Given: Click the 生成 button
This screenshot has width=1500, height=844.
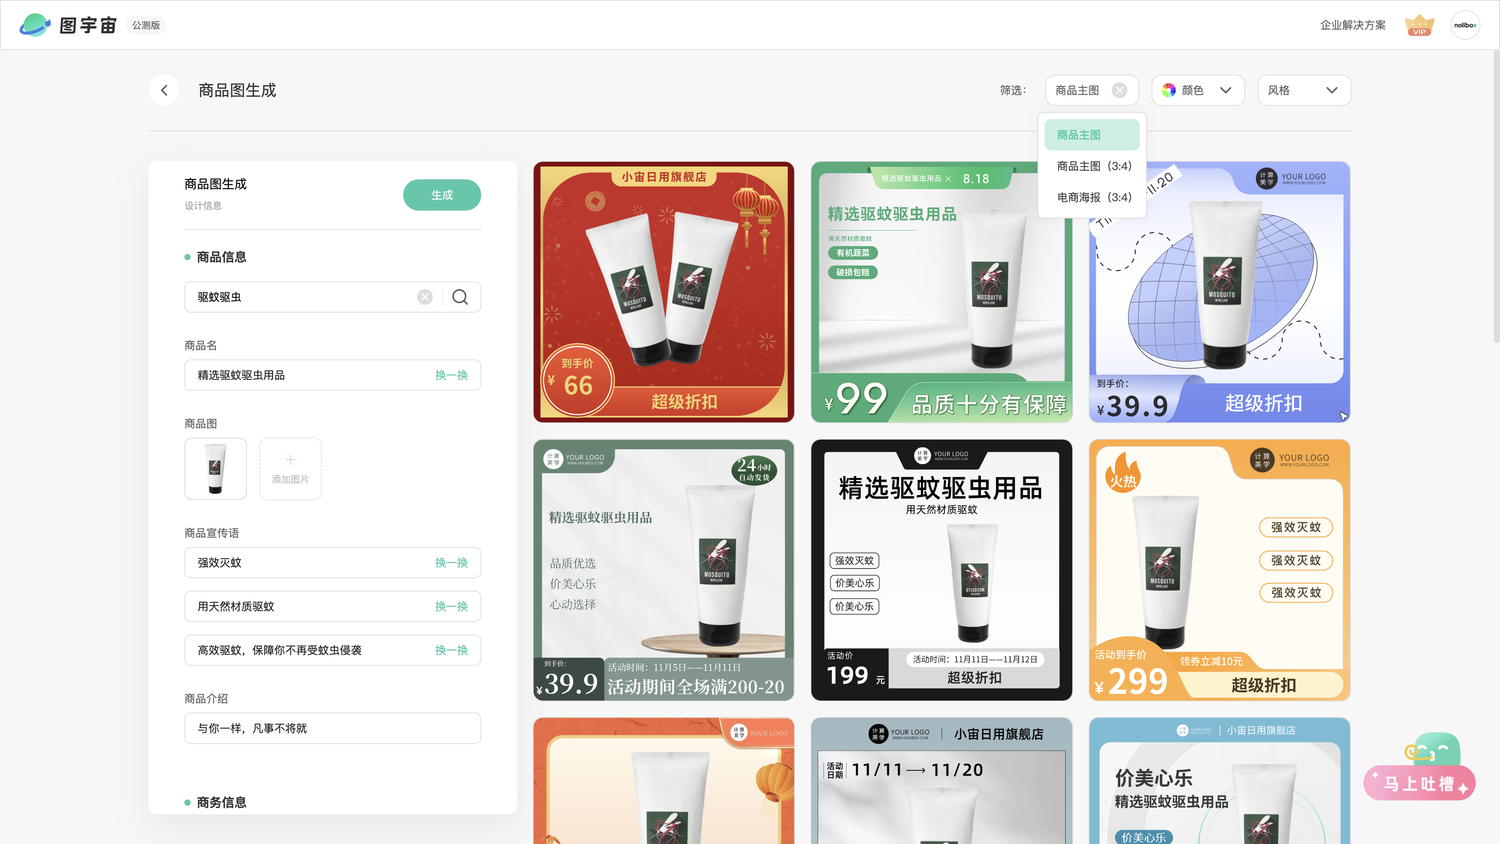Looking at the screenshot, I should pos(442,195).
